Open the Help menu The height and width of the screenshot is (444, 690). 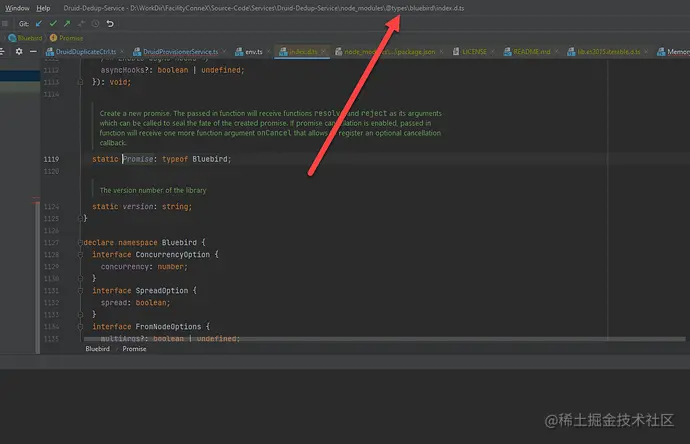pos(43,8)
